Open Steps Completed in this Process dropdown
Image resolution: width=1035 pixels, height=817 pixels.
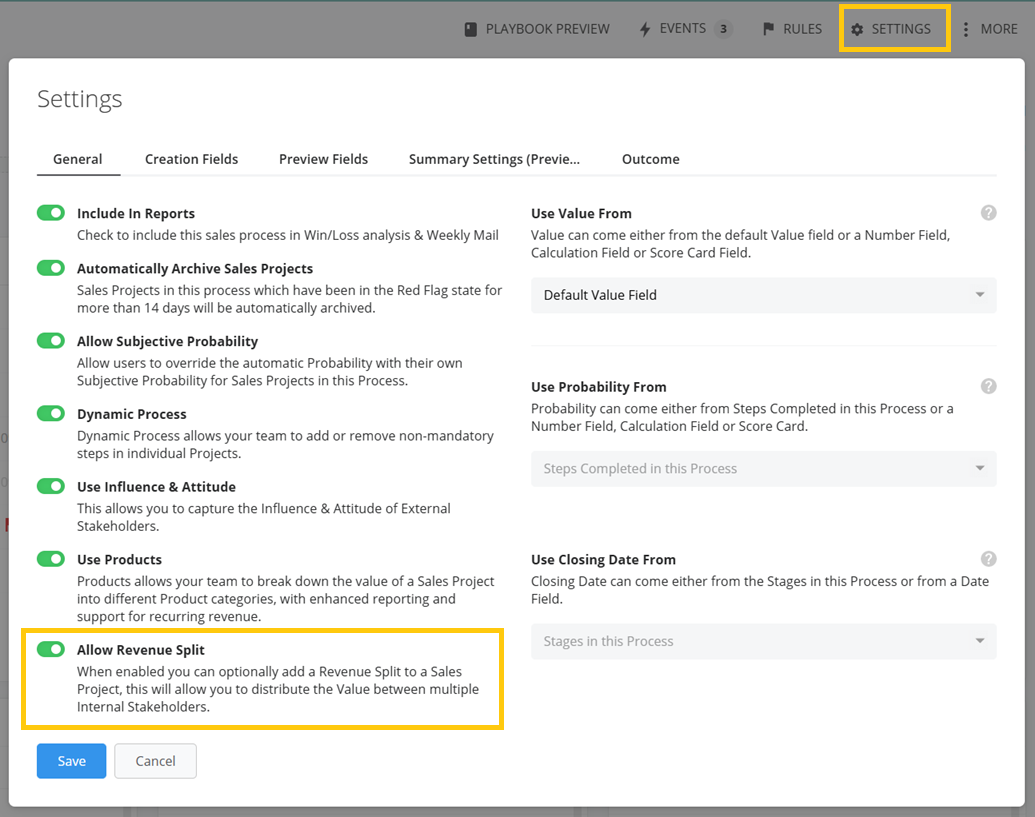click(x=763, y=468)
